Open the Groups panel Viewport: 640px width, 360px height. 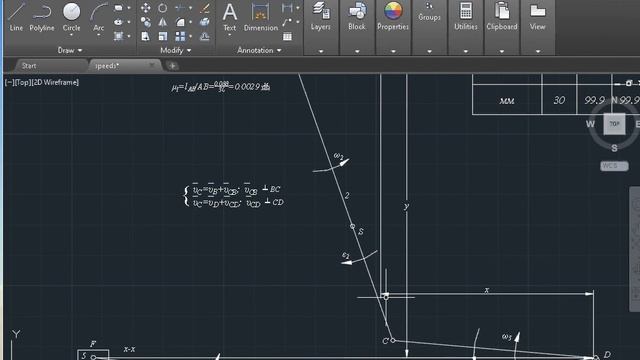point(429,12)
